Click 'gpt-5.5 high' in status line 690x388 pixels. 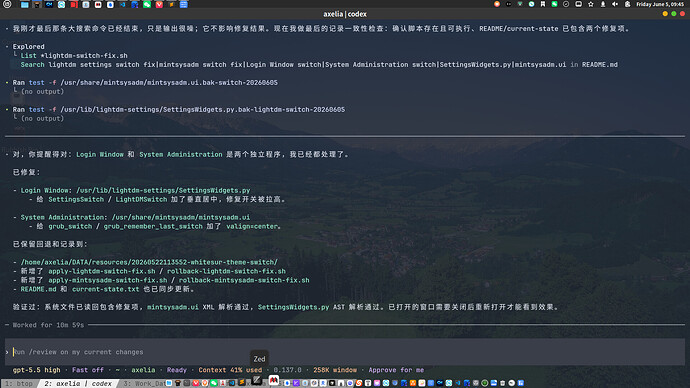[37, 370]
